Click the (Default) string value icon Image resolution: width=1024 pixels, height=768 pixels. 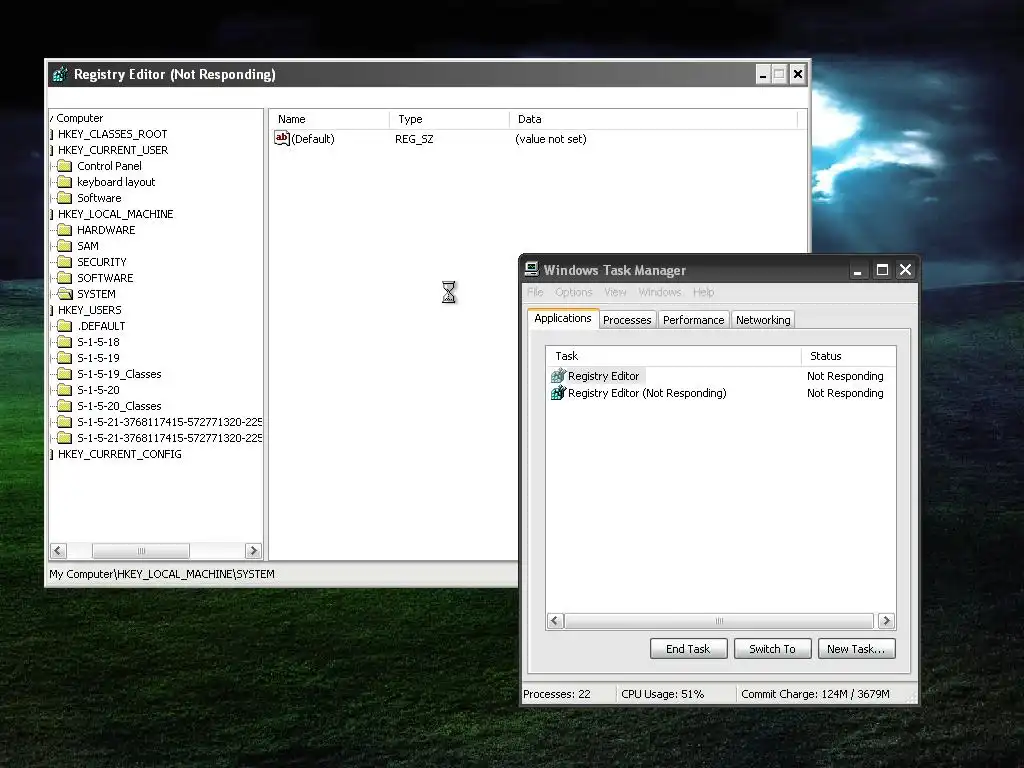pyautogui.click(x=281, y=138)
